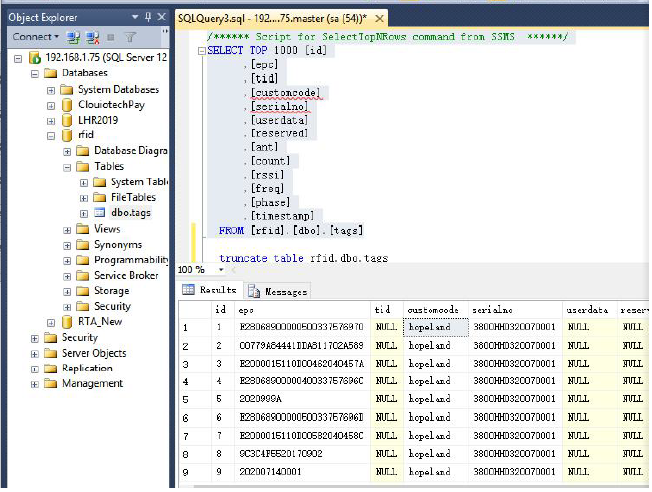Select Security under rfid database

click(112, 307)
